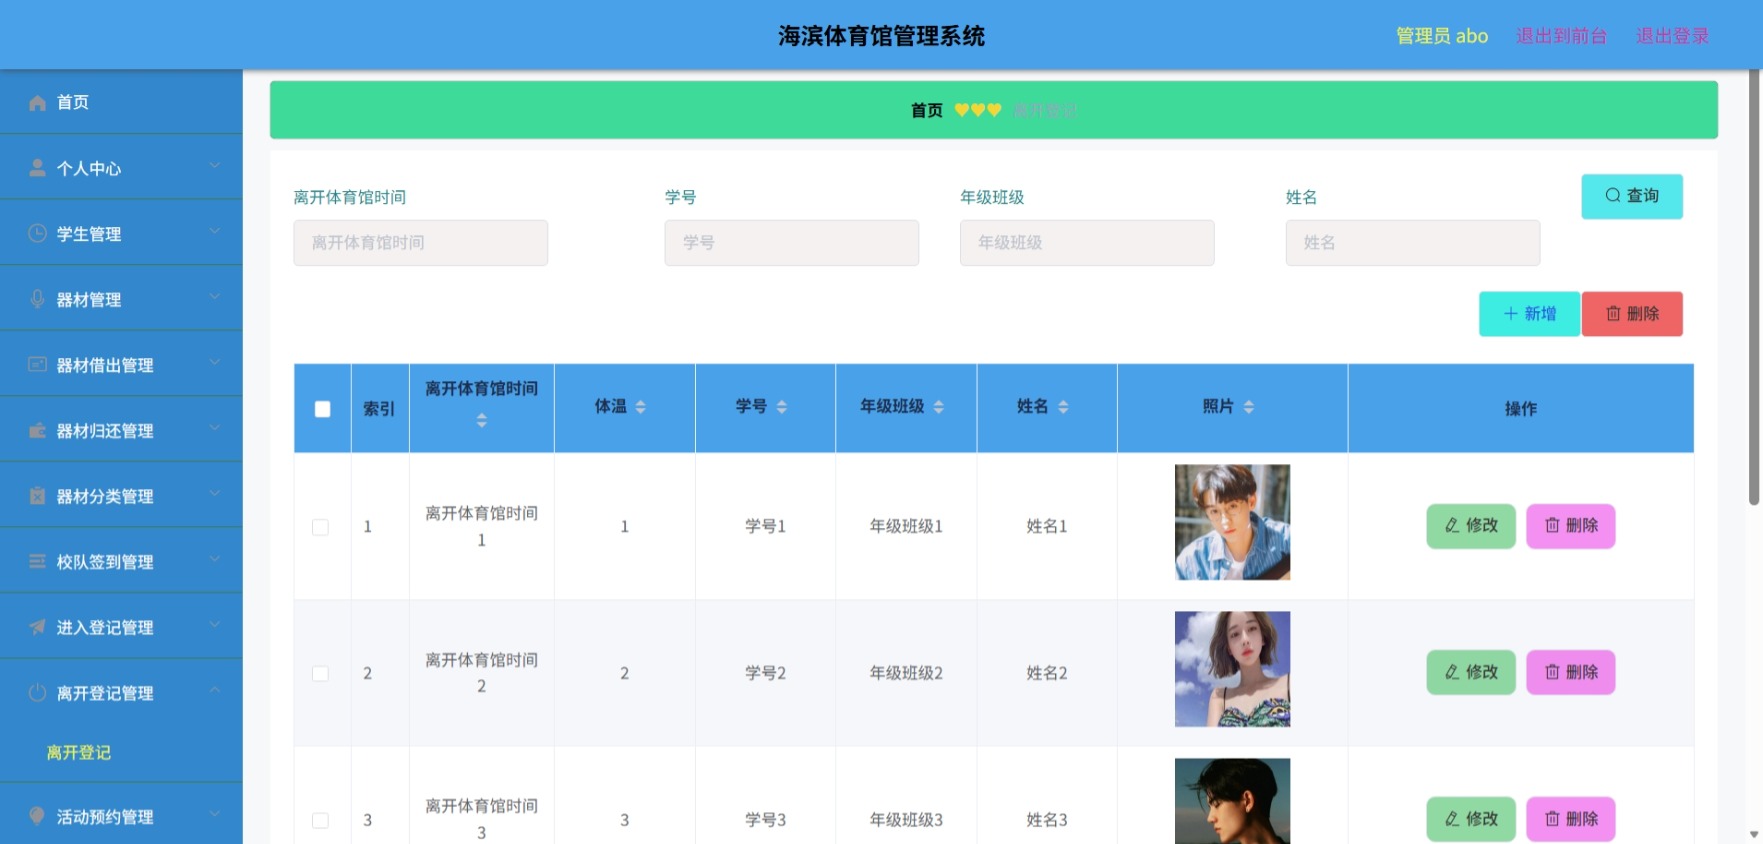This screenshot has height=844, width=1763.
Task: Expand the 校队签到管理 menu chevron
Action: click(215, 560)
